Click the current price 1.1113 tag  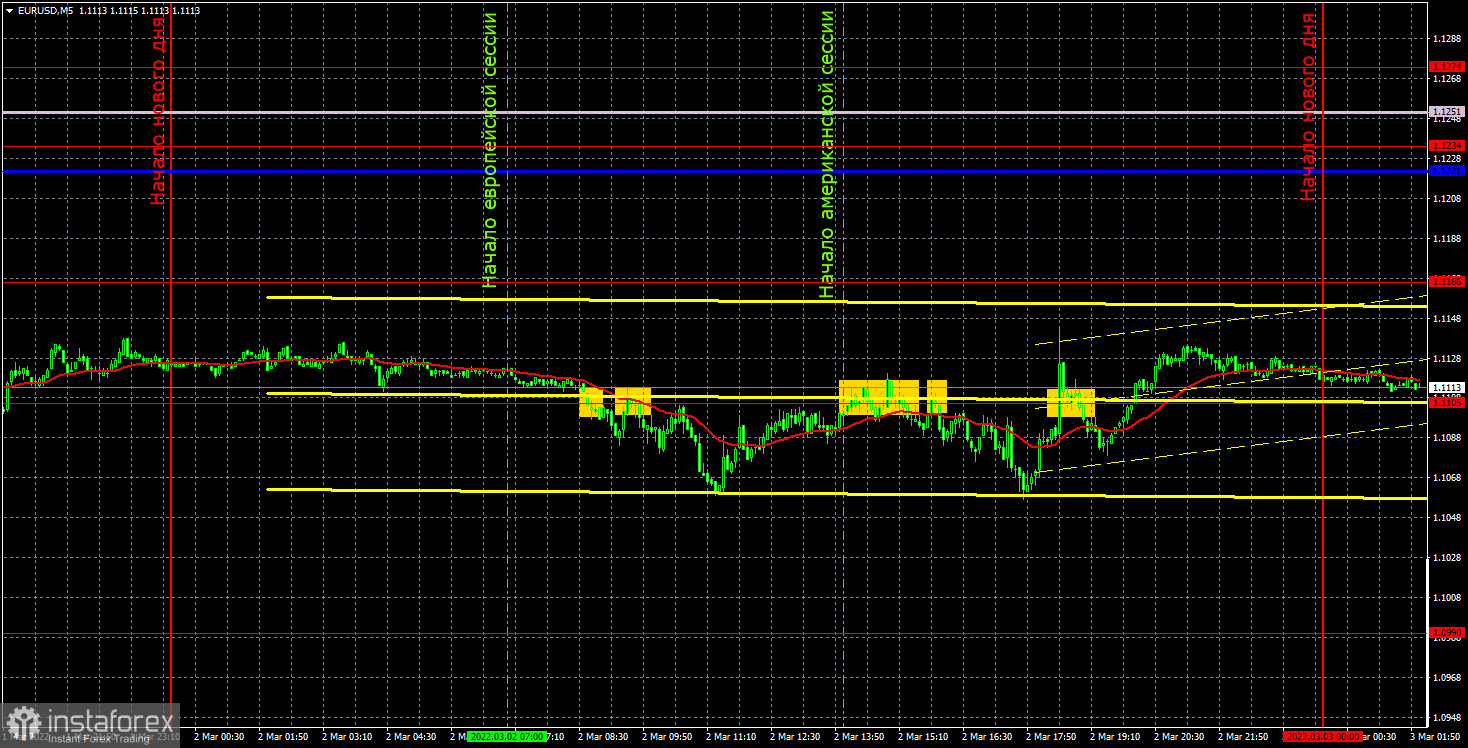(x=1447, y=387)
